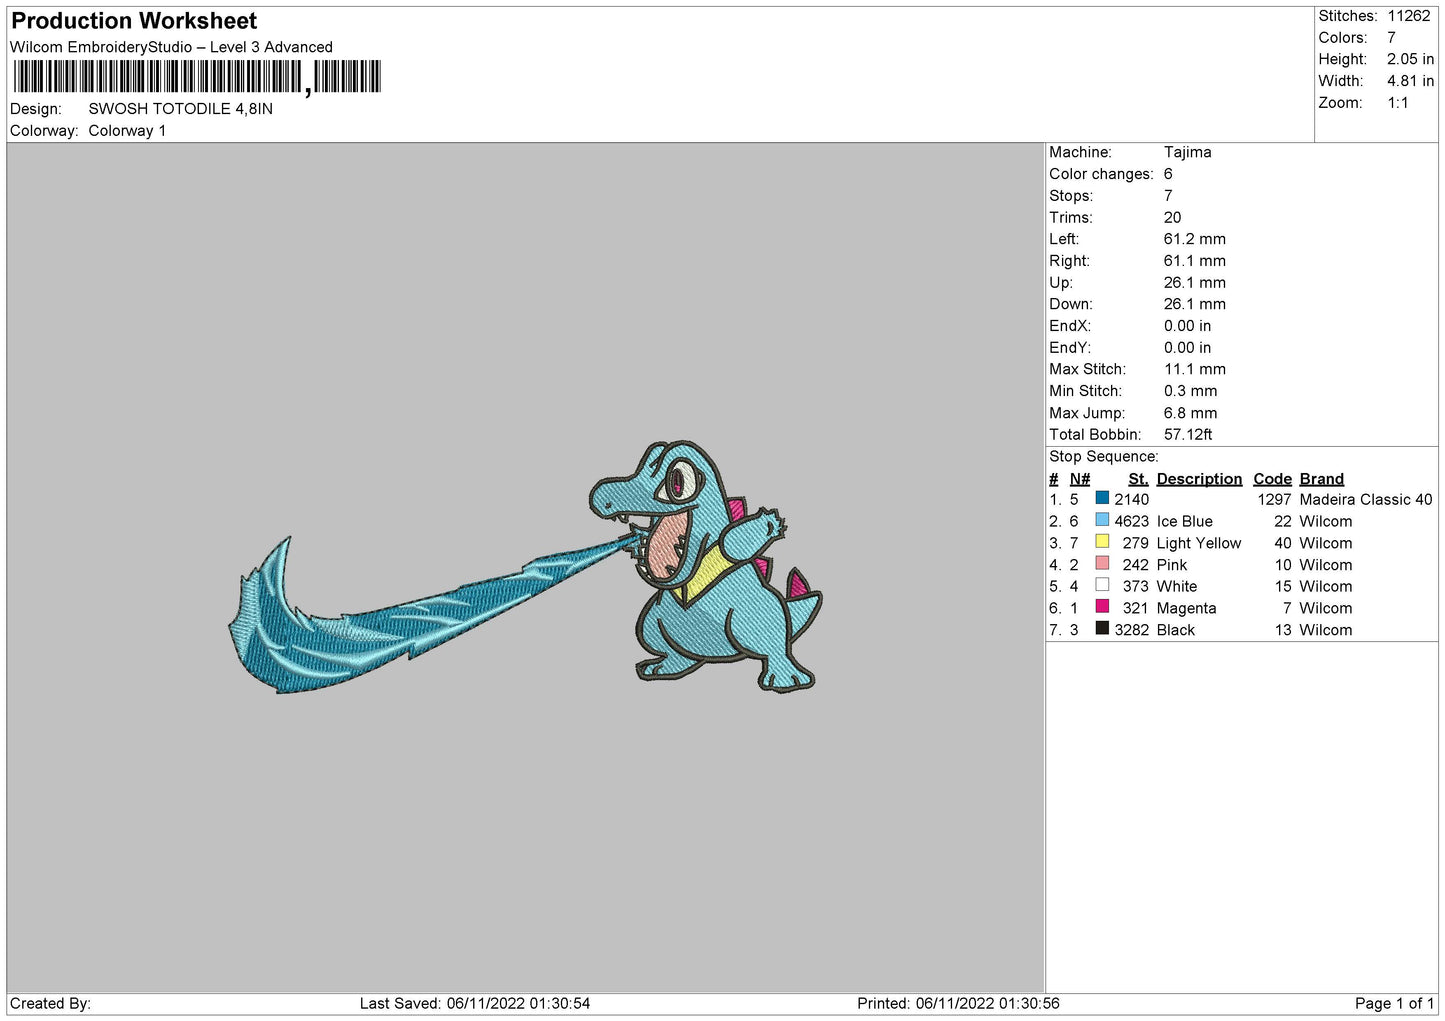Pick the Light Yellow thread swatch

(1102, 542)
